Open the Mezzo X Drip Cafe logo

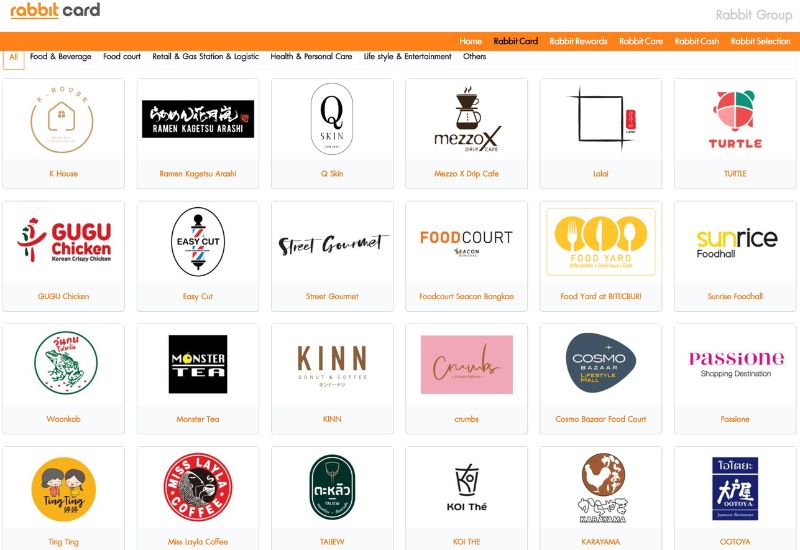coord(466,119)
